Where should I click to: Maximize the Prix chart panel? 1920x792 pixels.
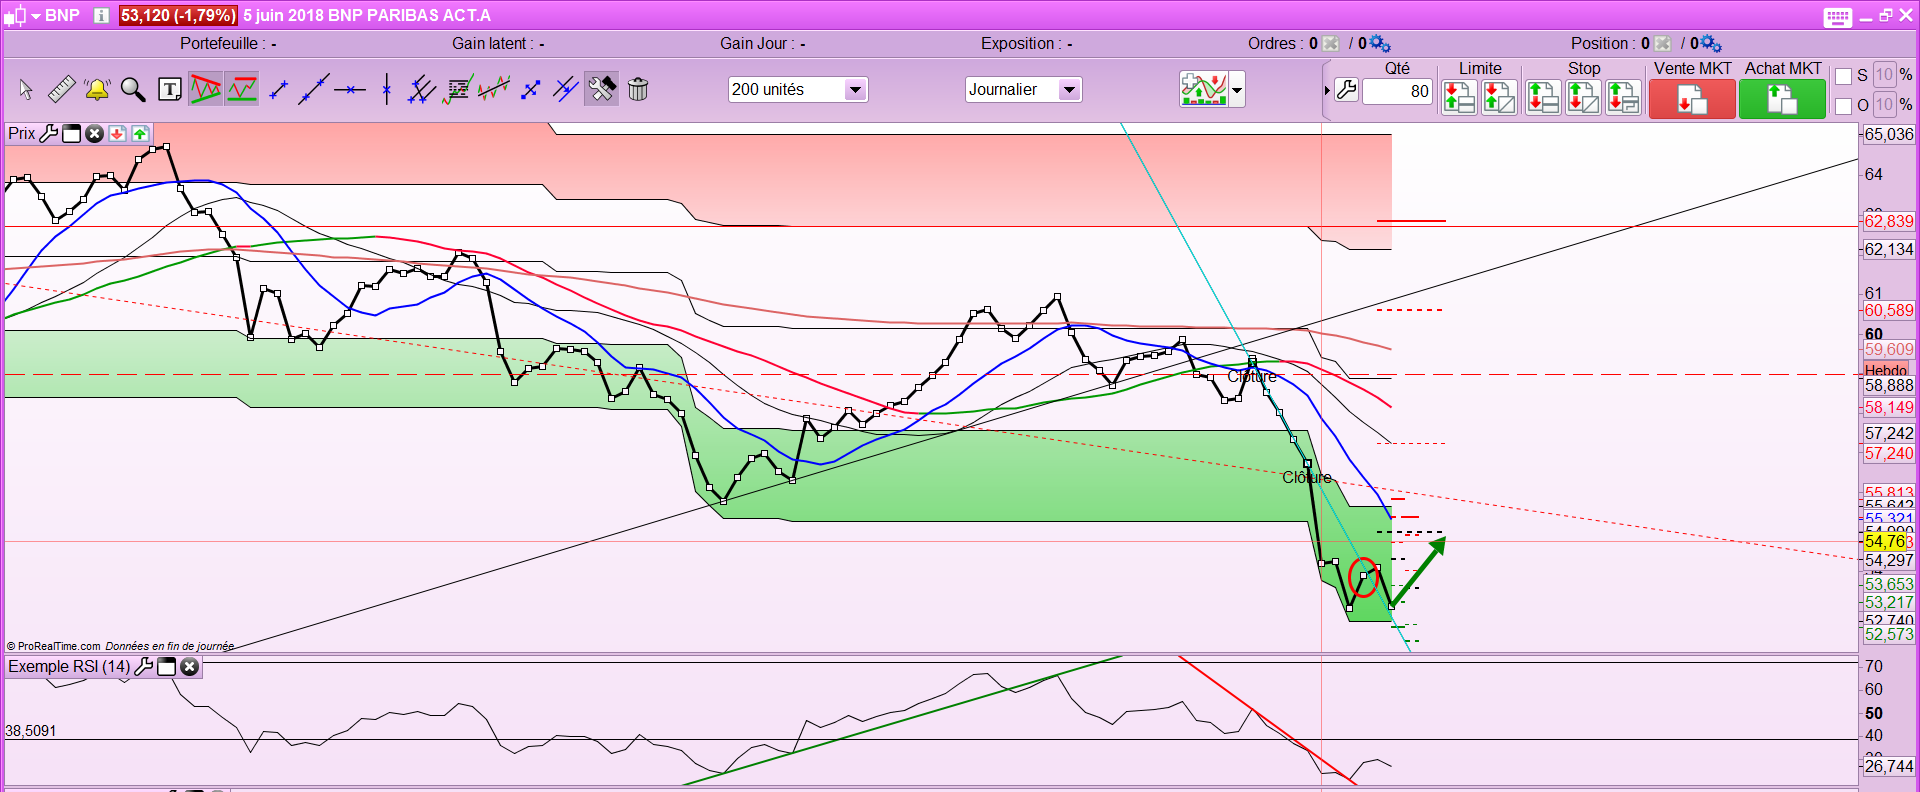[x=72, y=134]
